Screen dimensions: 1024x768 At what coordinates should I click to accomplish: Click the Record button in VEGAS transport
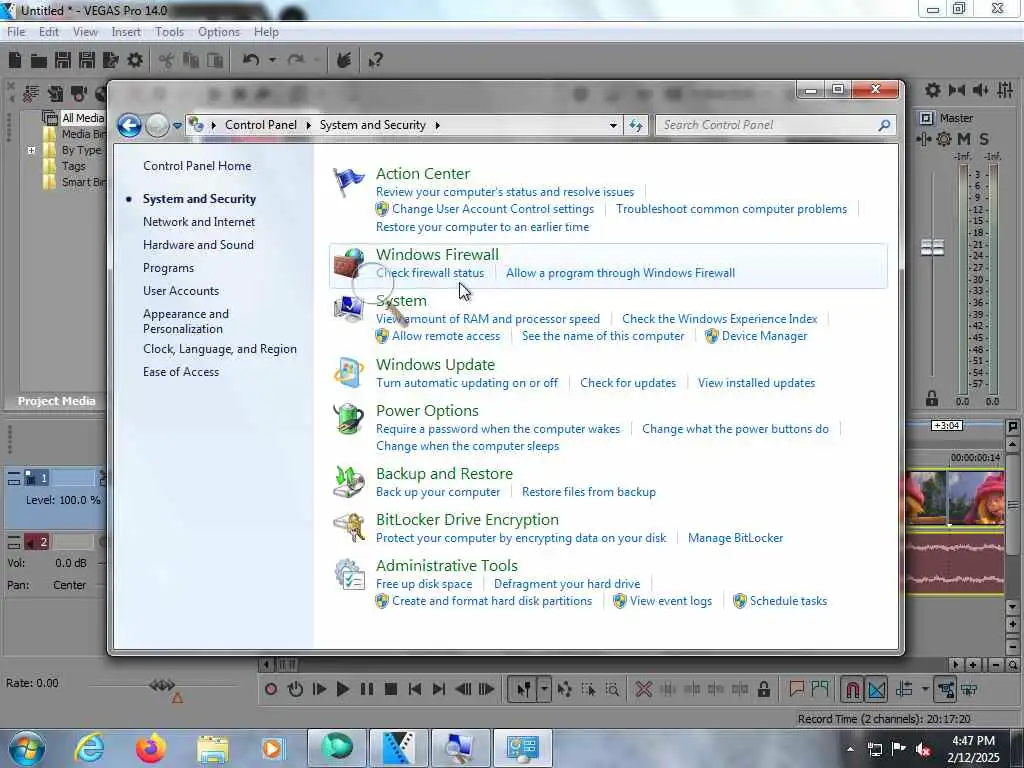click(271, 689)
